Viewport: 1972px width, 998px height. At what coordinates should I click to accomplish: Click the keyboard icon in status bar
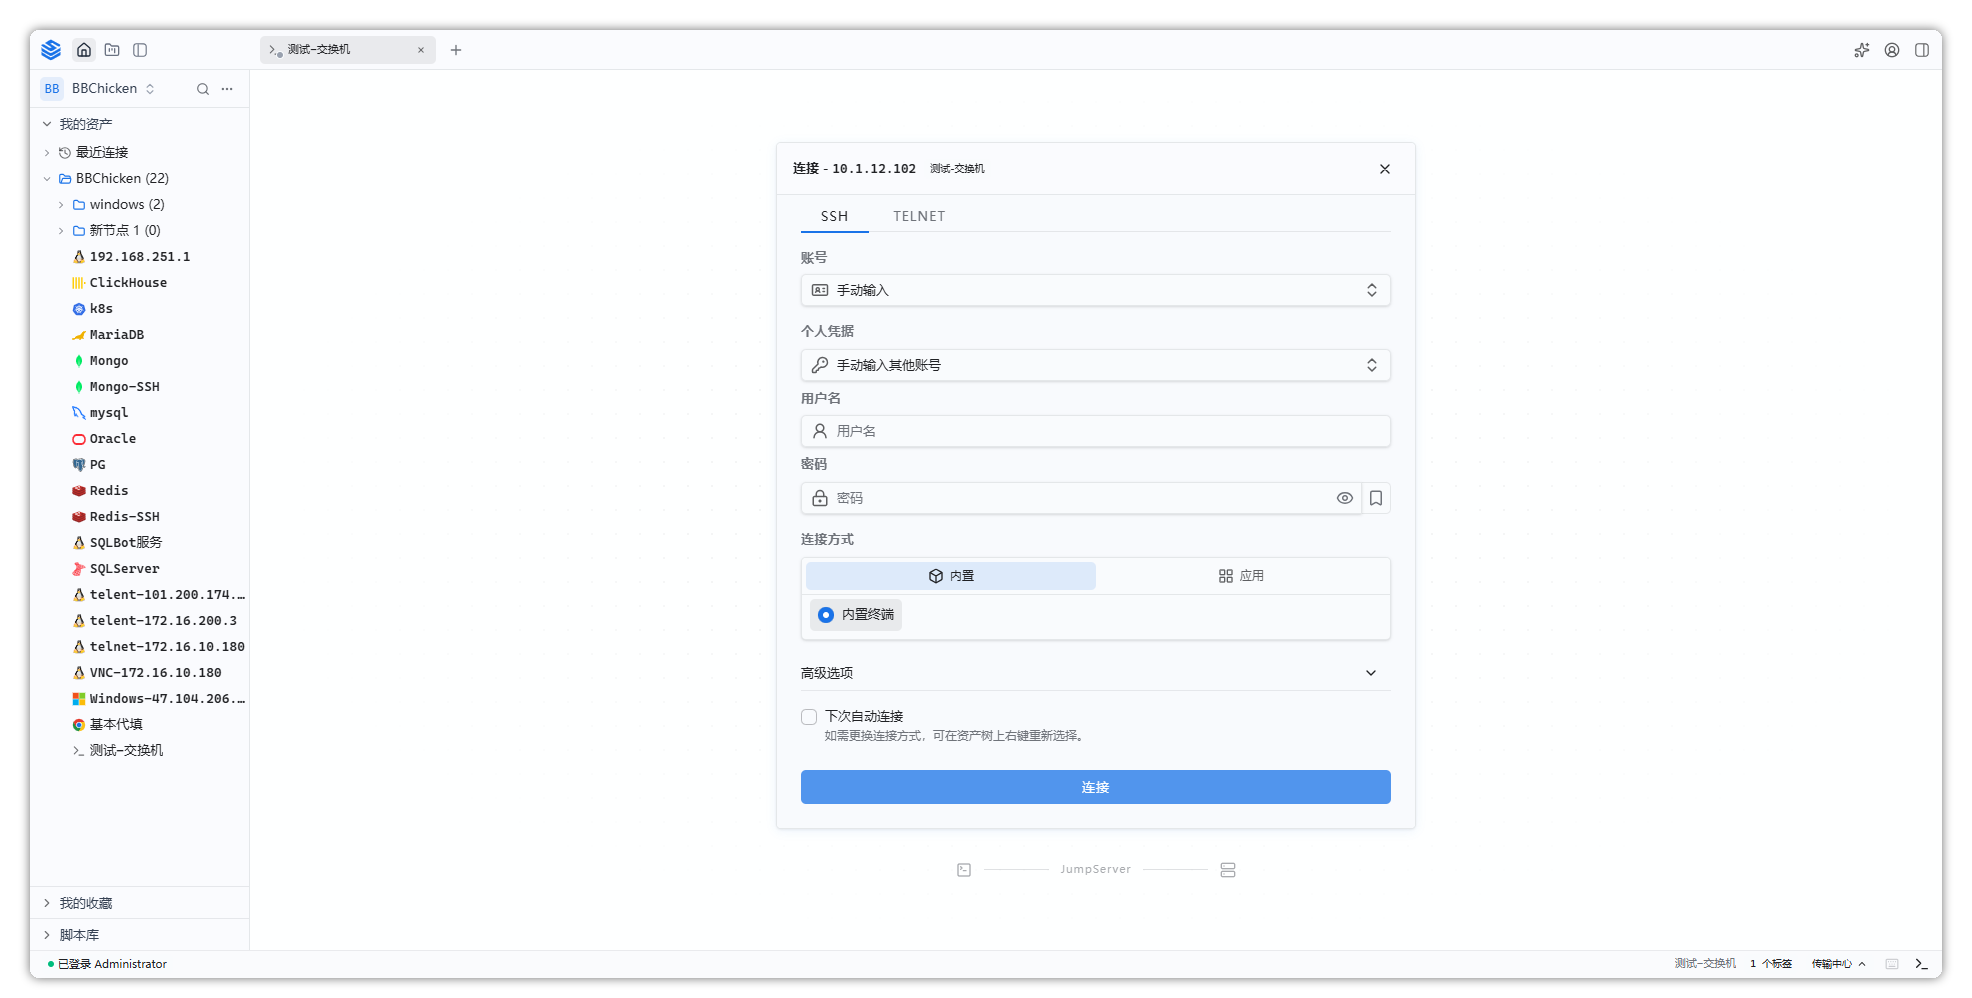(x=1892, y=964)
